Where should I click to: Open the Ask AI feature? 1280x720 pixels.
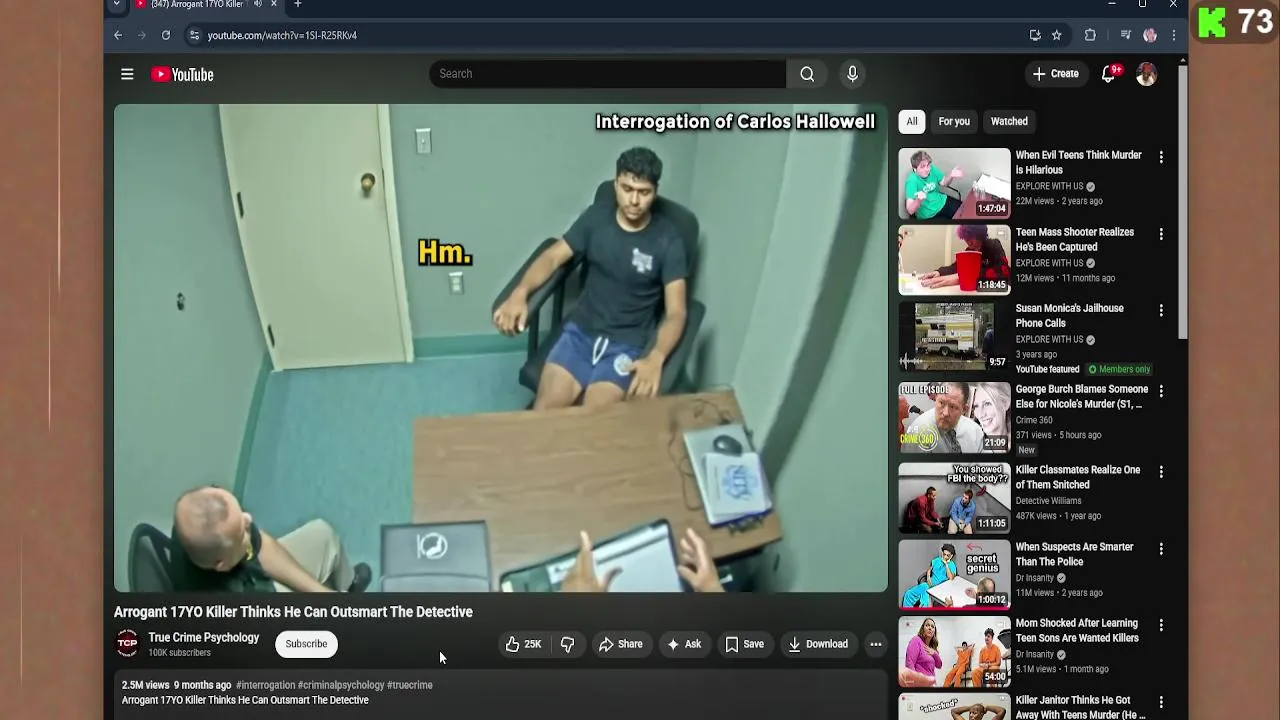684,644
